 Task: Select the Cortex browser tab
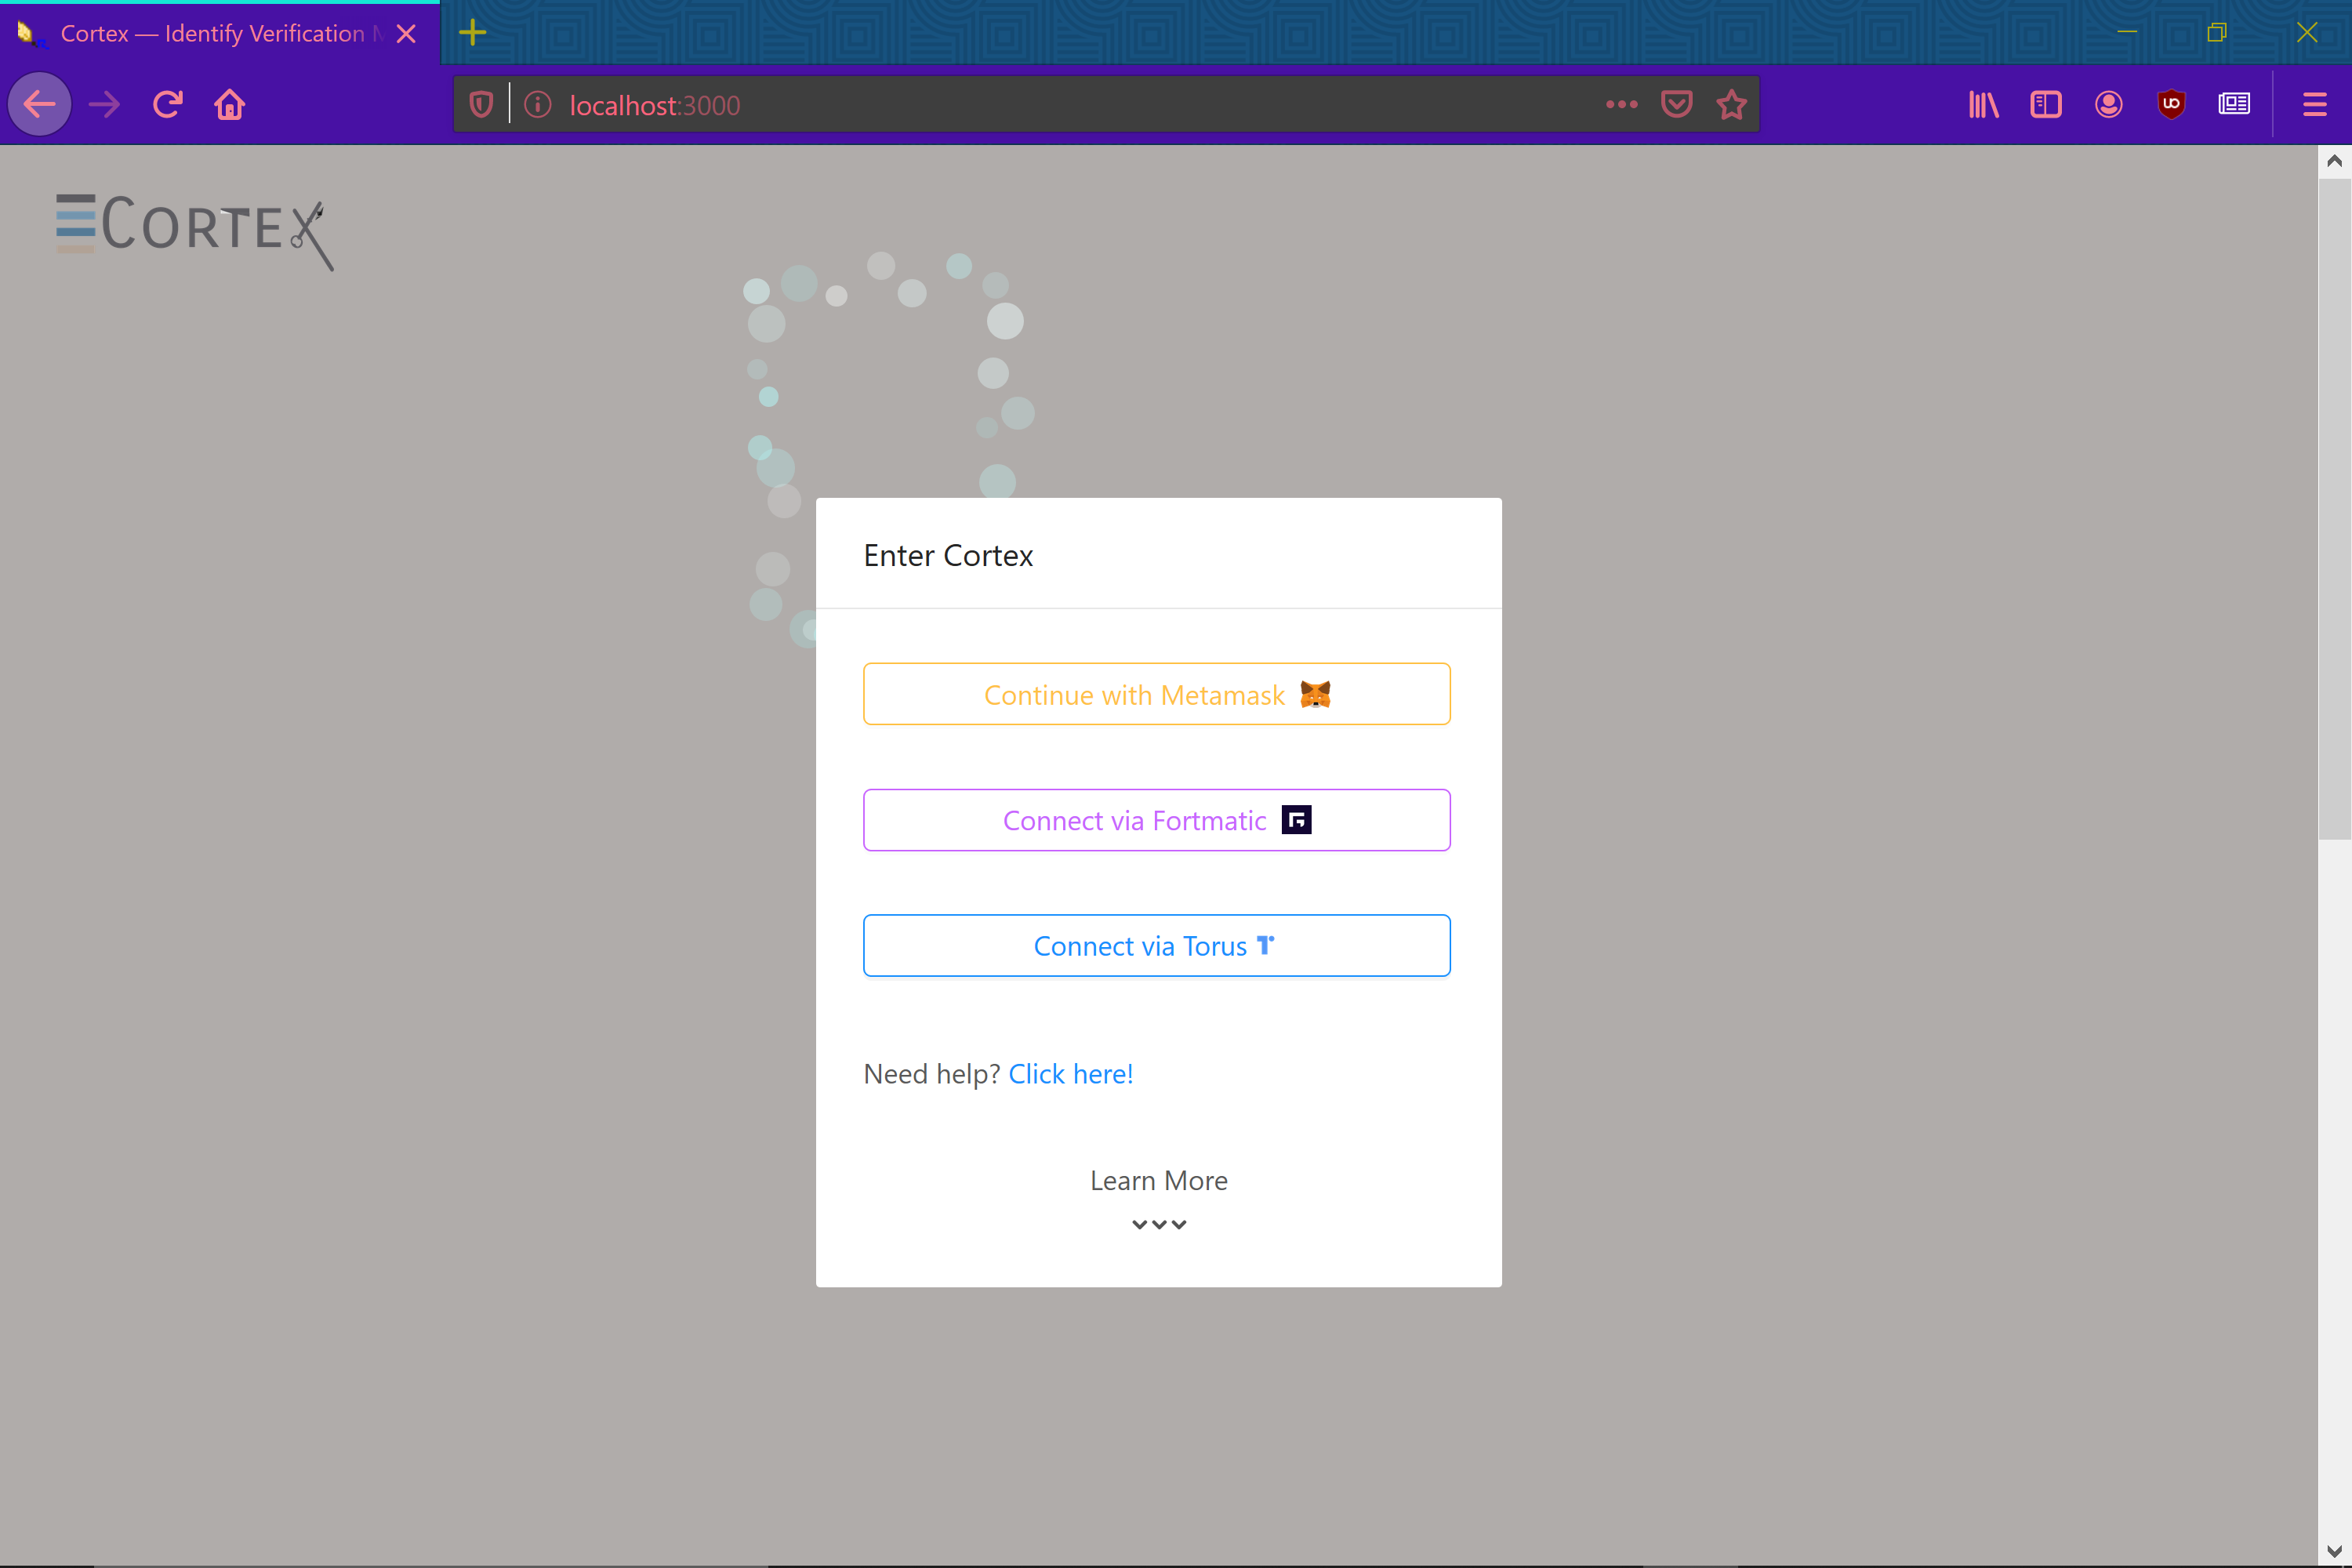click(210, 33)
